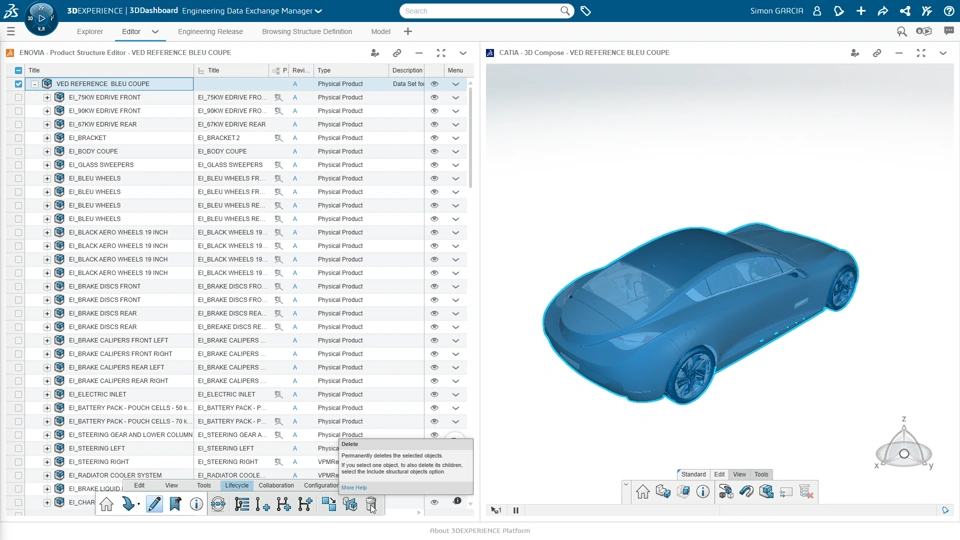Click the database with red X icon in CATIA
This screenshot has height=540, width=960.
tap(806, 492)
